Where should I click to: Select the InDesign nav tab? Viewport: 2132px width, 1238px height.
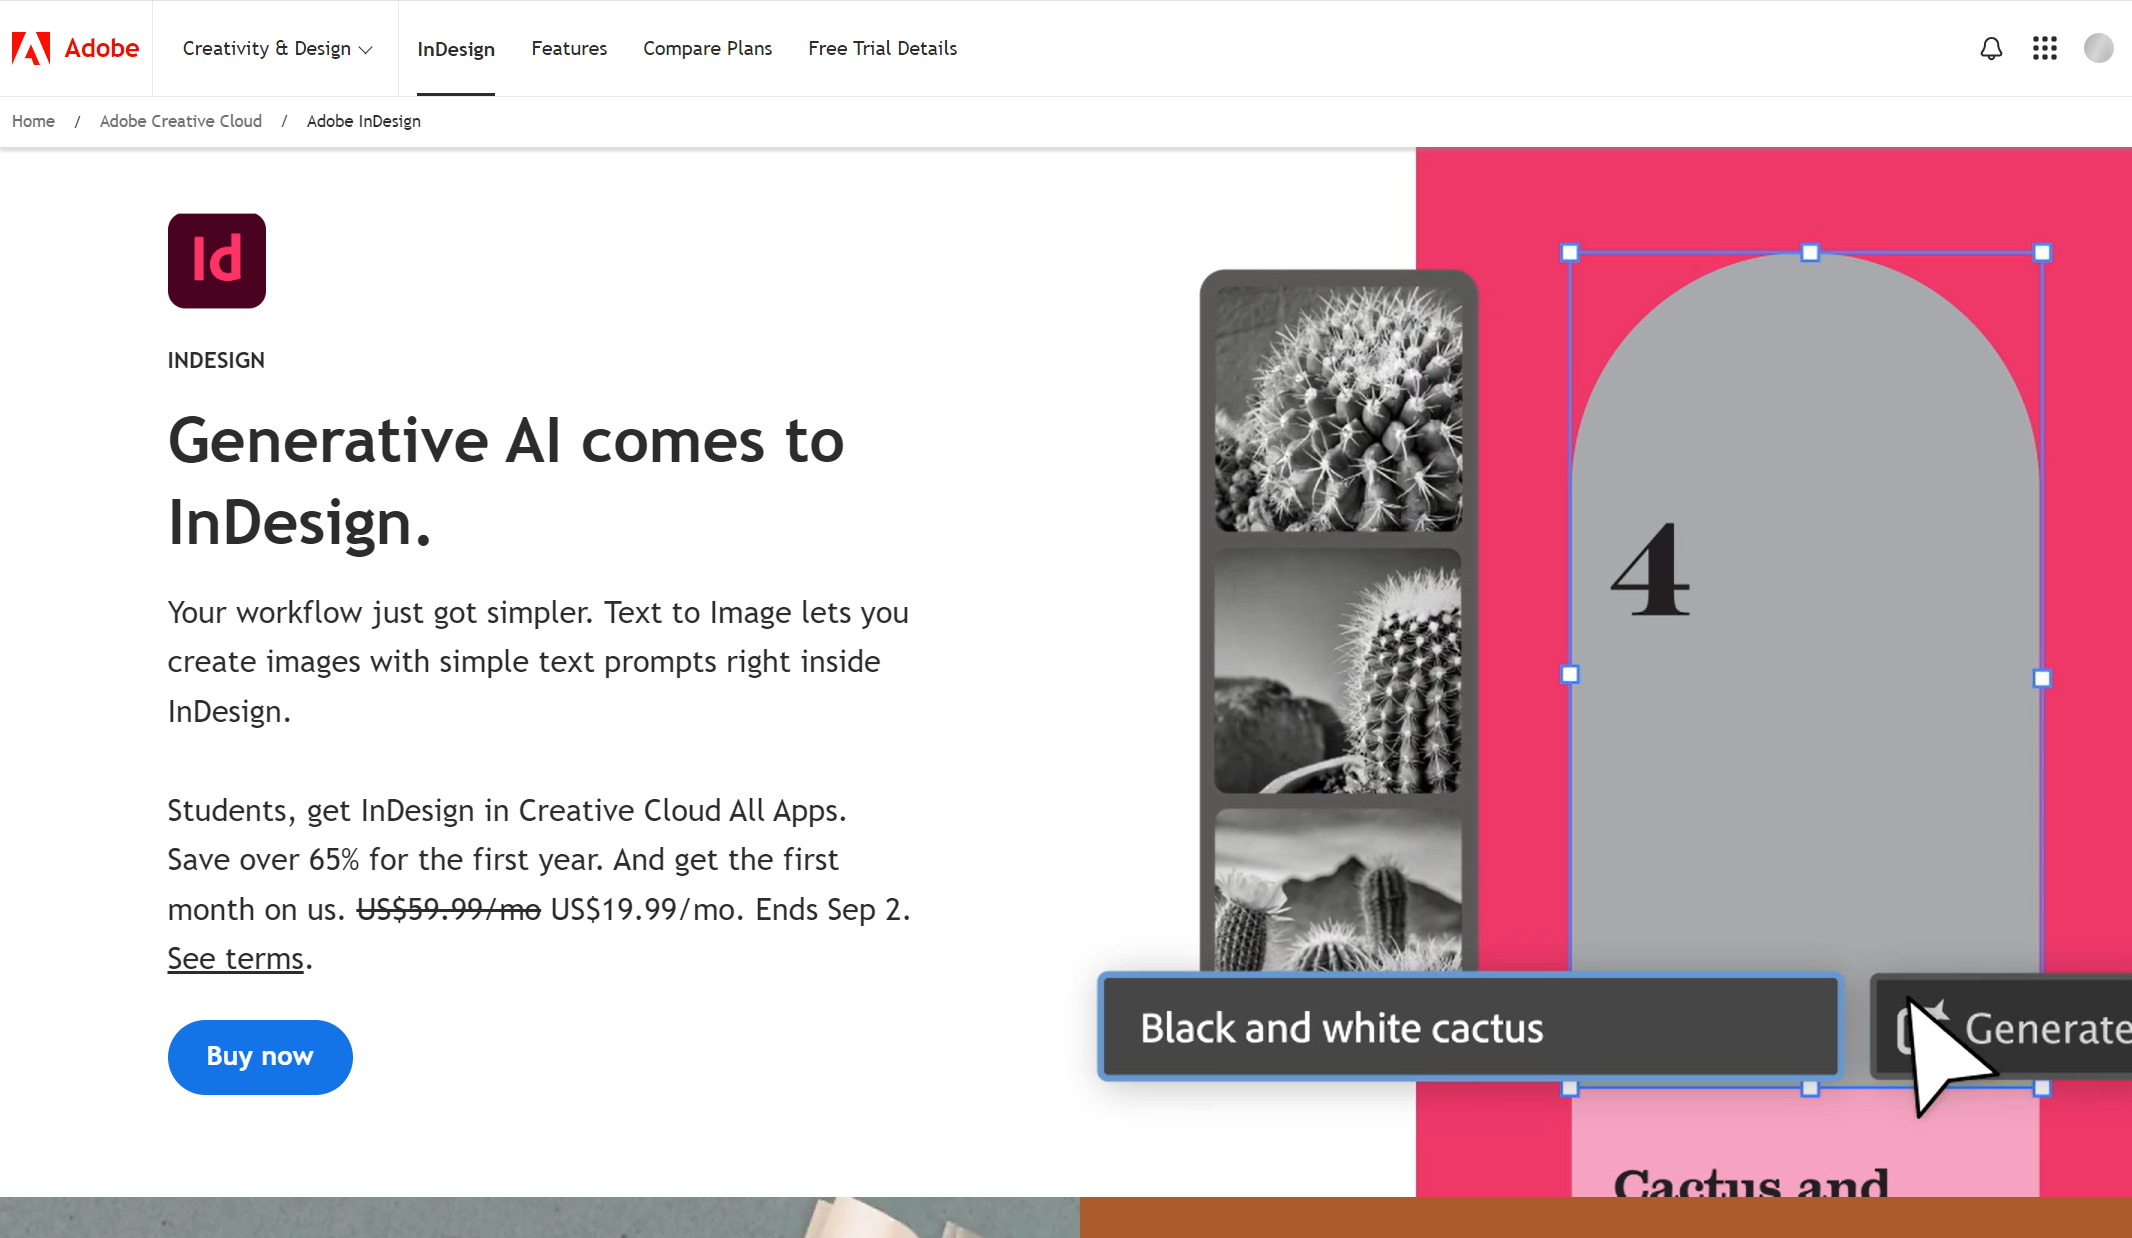pos(456,49)
